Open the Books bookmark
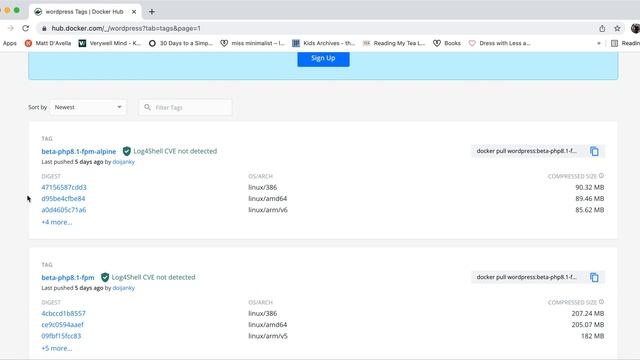Screen dimensions: 640x360 coord(447,43)
